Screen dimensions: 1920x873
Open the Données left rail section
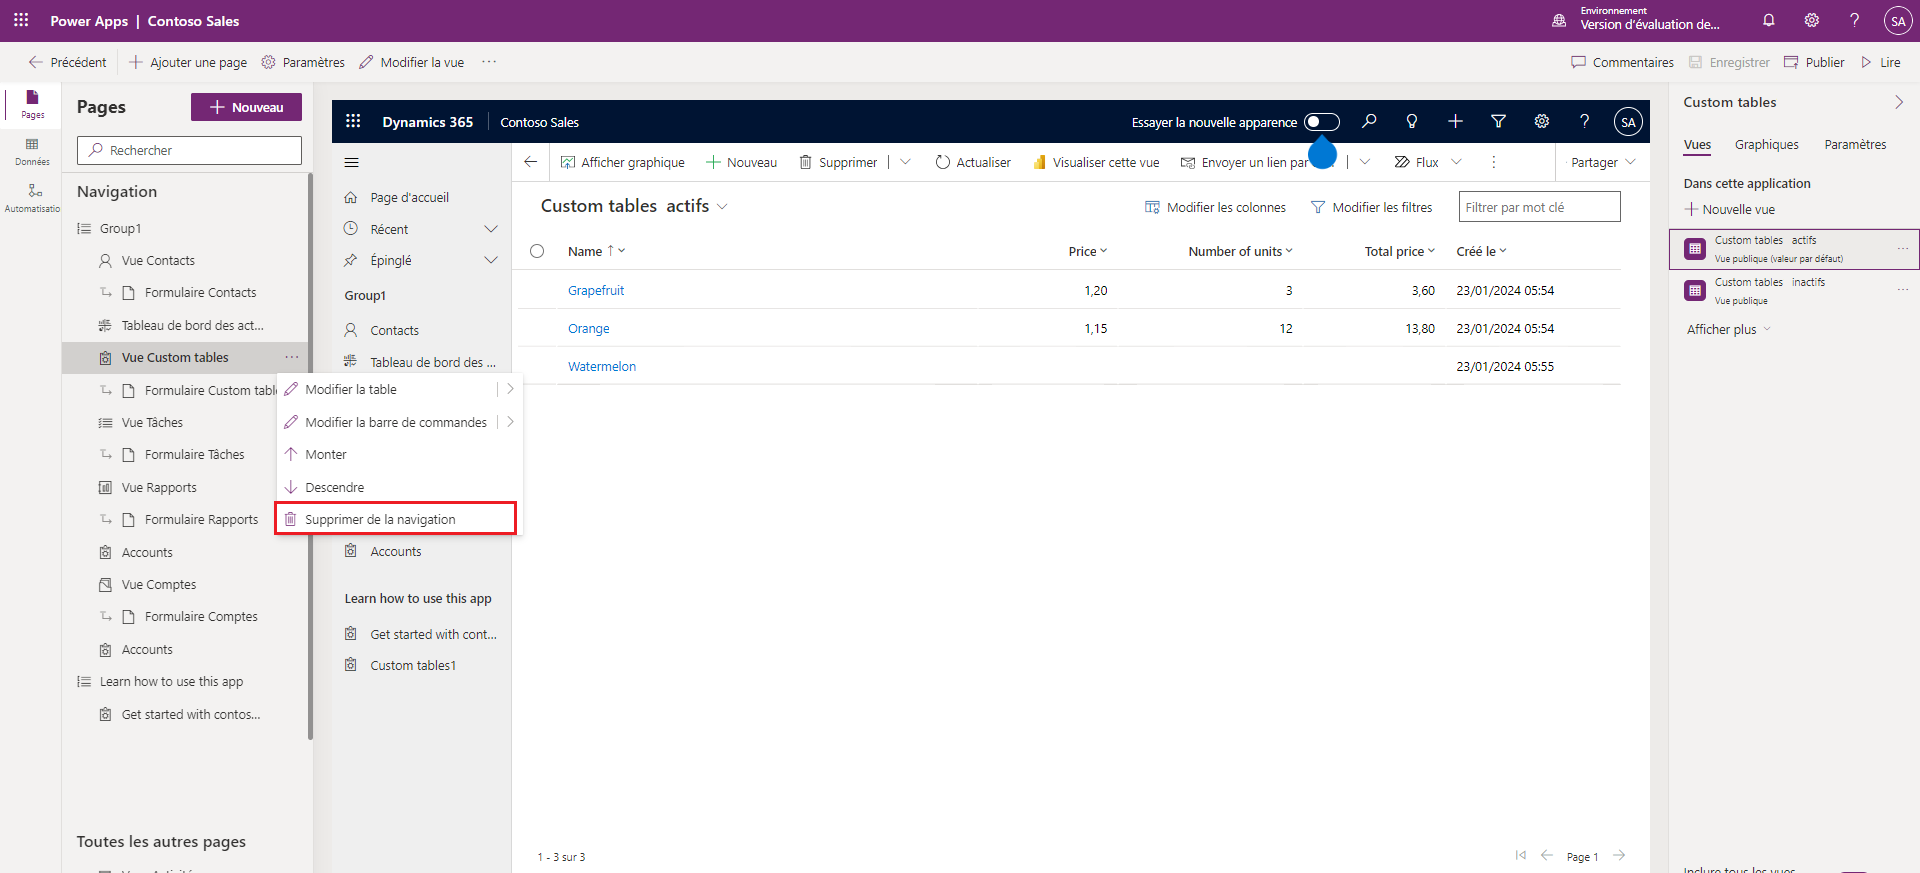[x=32, y=152]
